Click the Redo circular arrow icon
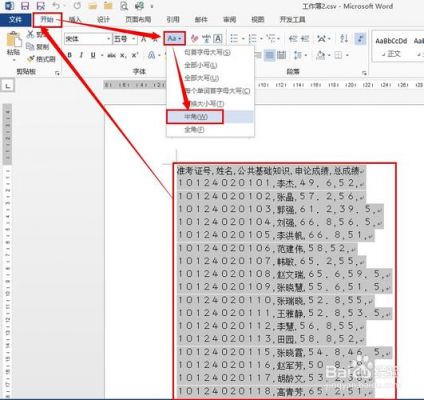424x400 pixels. 77,6
